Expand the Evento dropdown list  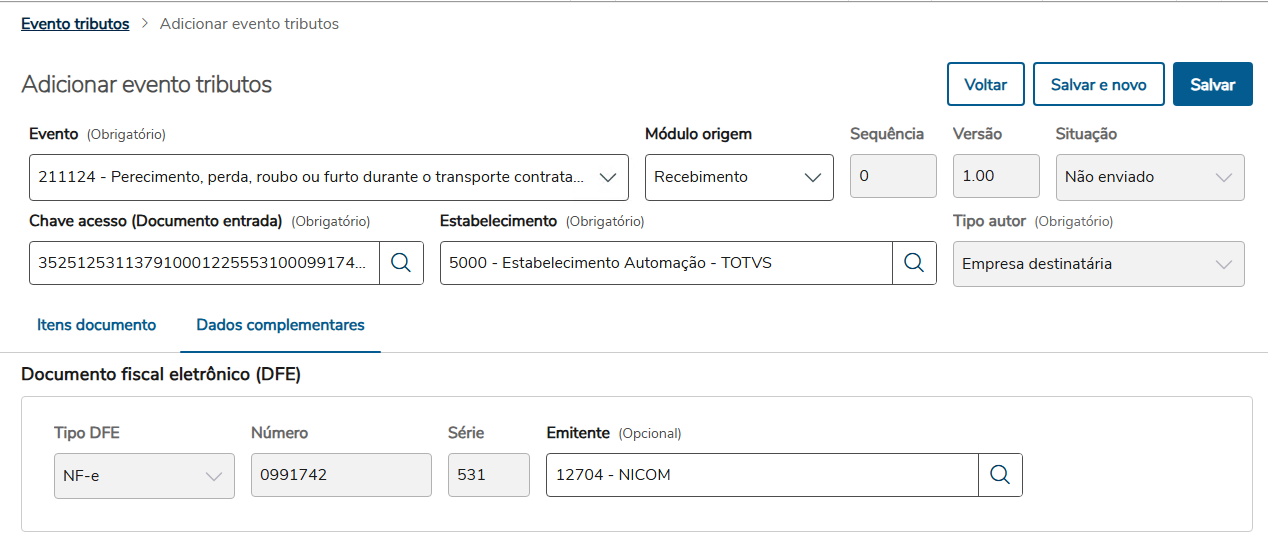pos(607,177)
